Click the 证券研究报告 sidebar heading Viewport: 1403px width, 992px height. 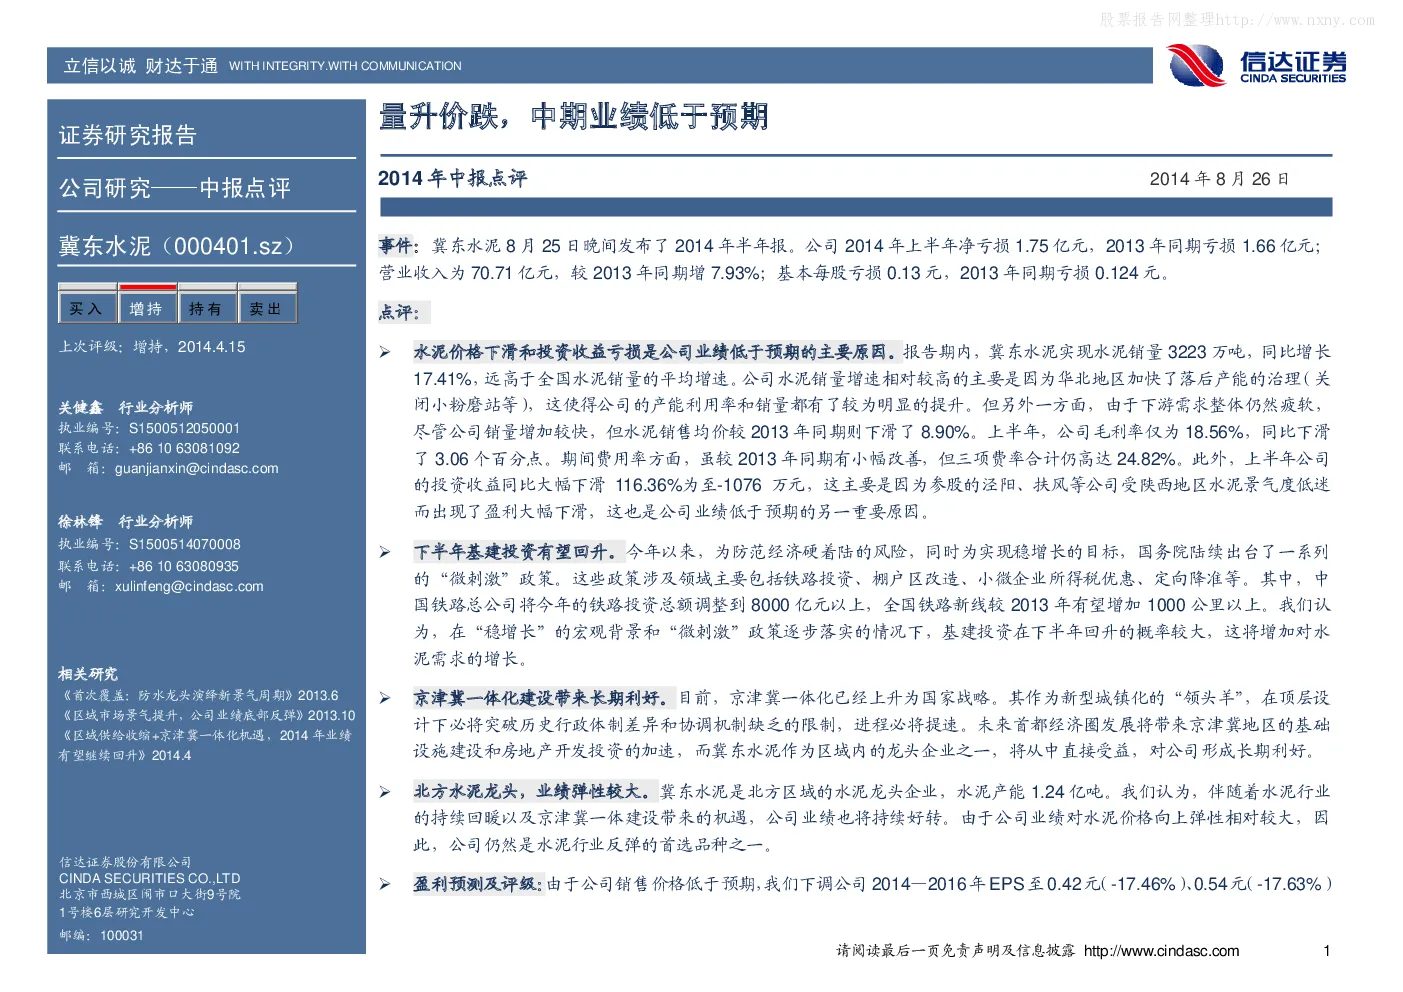point(128,135)
